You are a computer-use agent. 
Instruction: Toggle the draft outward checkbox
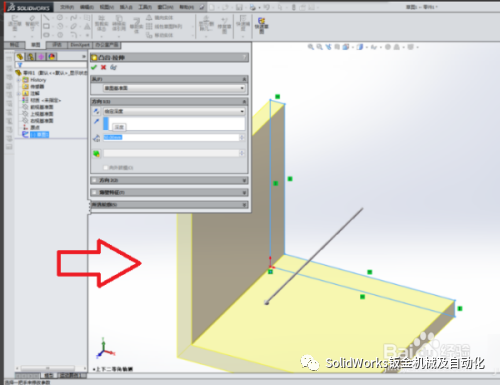pyautogui.click(x=106, y=168)
